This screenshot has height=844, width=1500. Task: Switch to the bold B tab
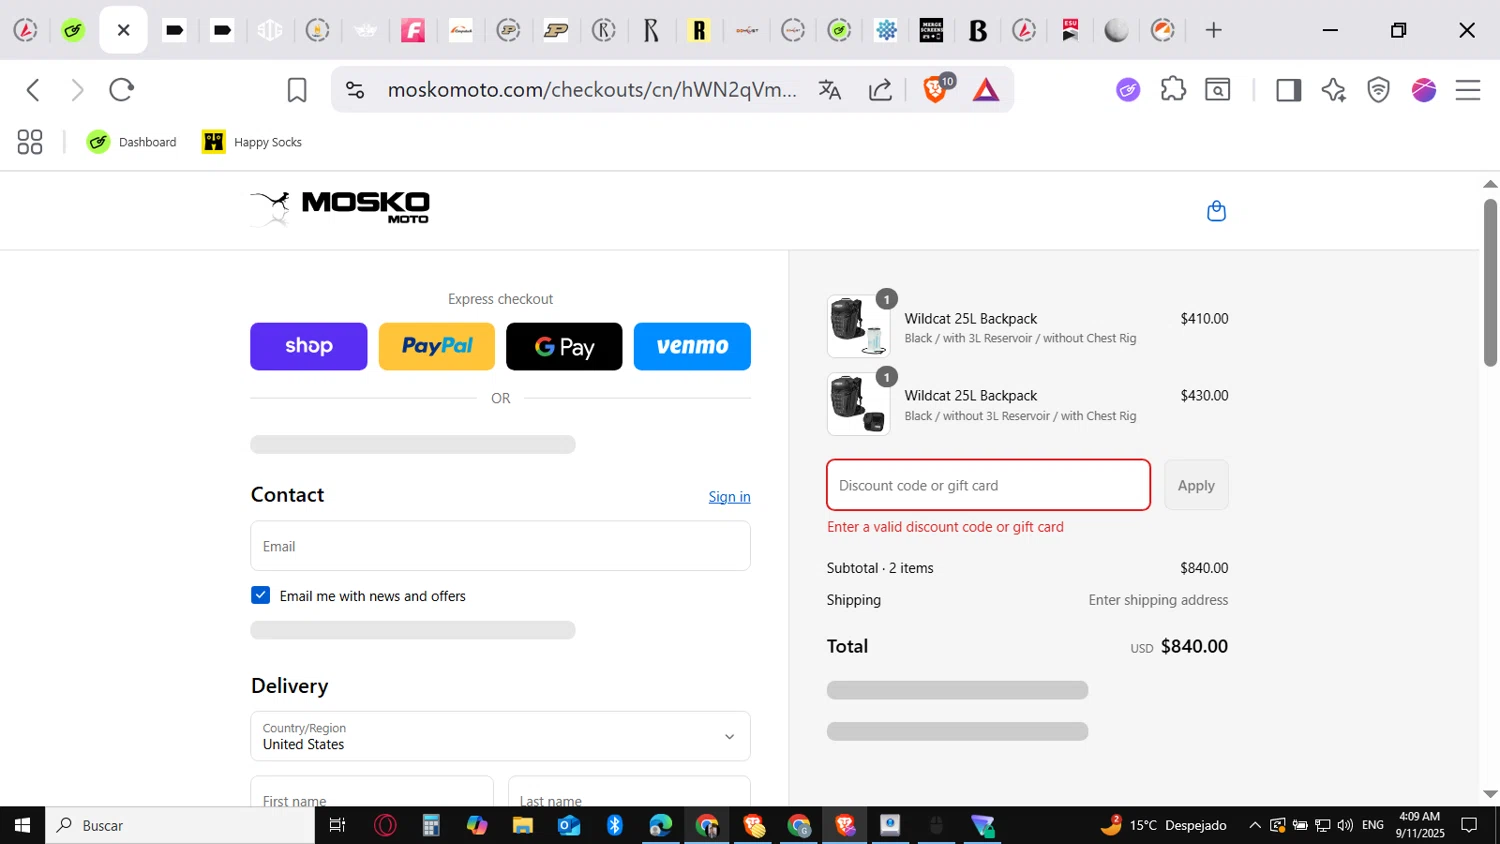point(978,30)
